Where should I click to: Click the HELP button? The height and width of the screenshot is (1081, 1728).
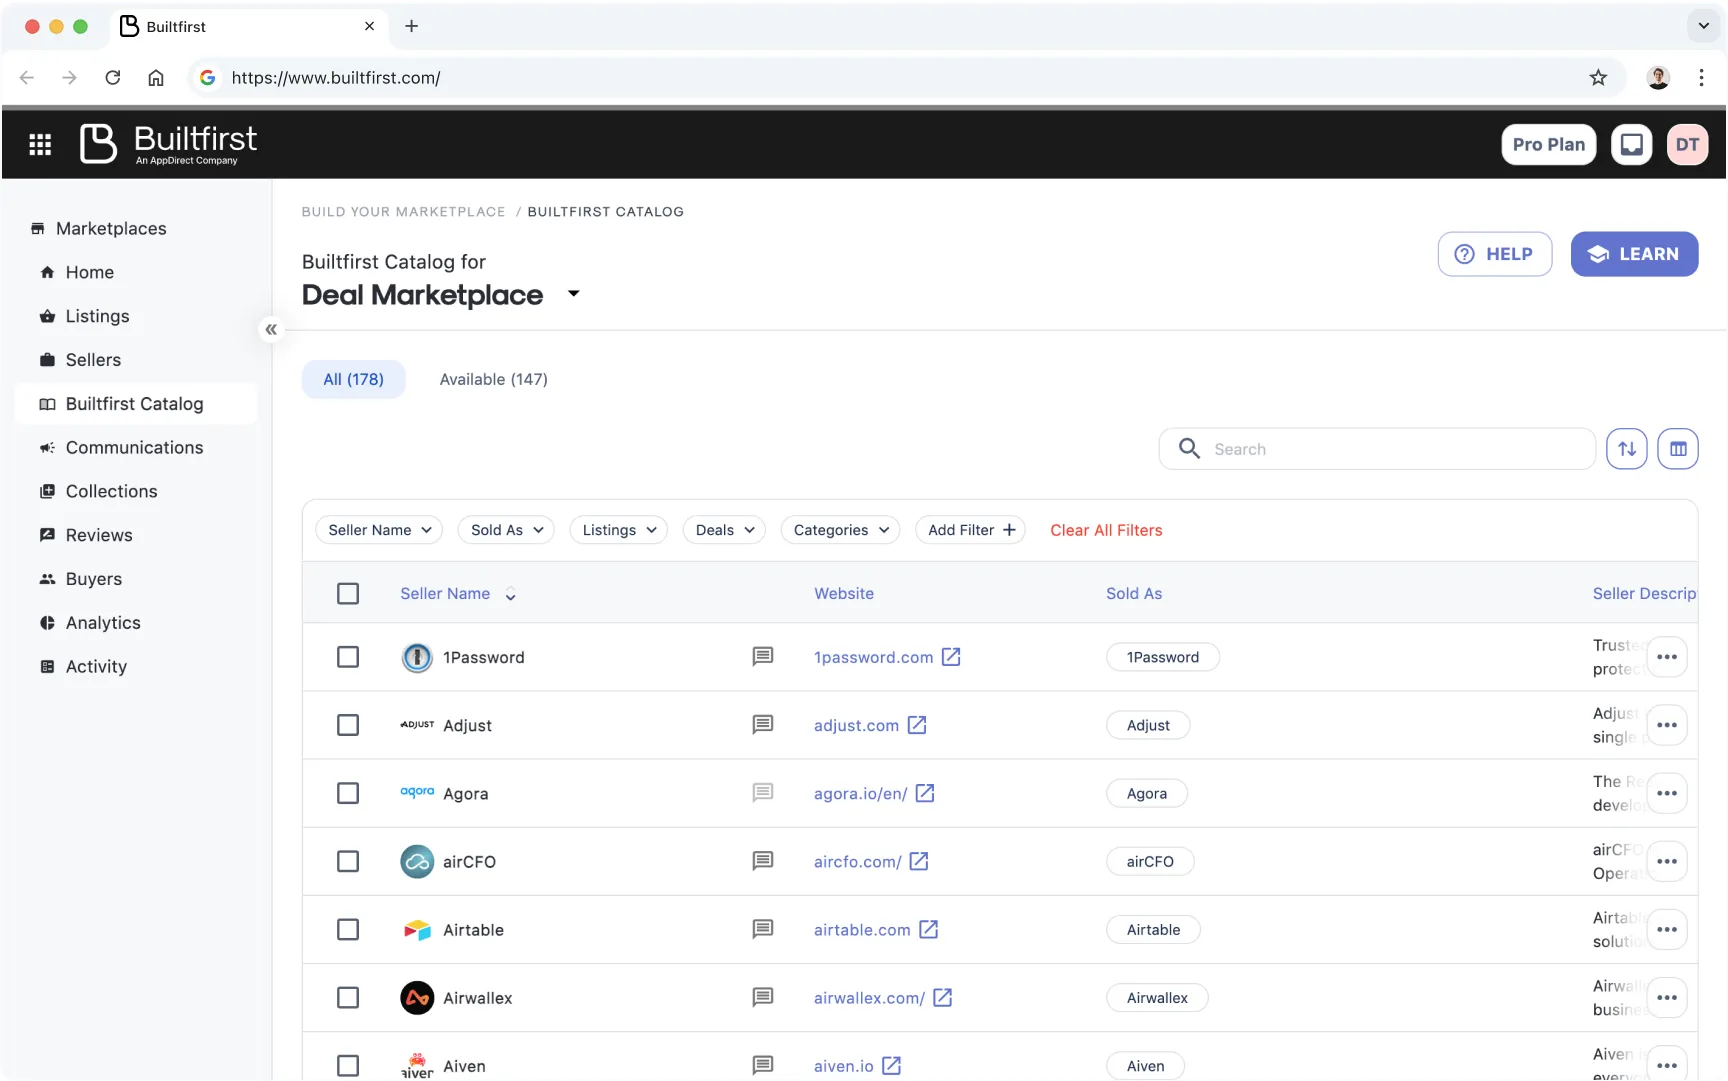coord(1495,254)
